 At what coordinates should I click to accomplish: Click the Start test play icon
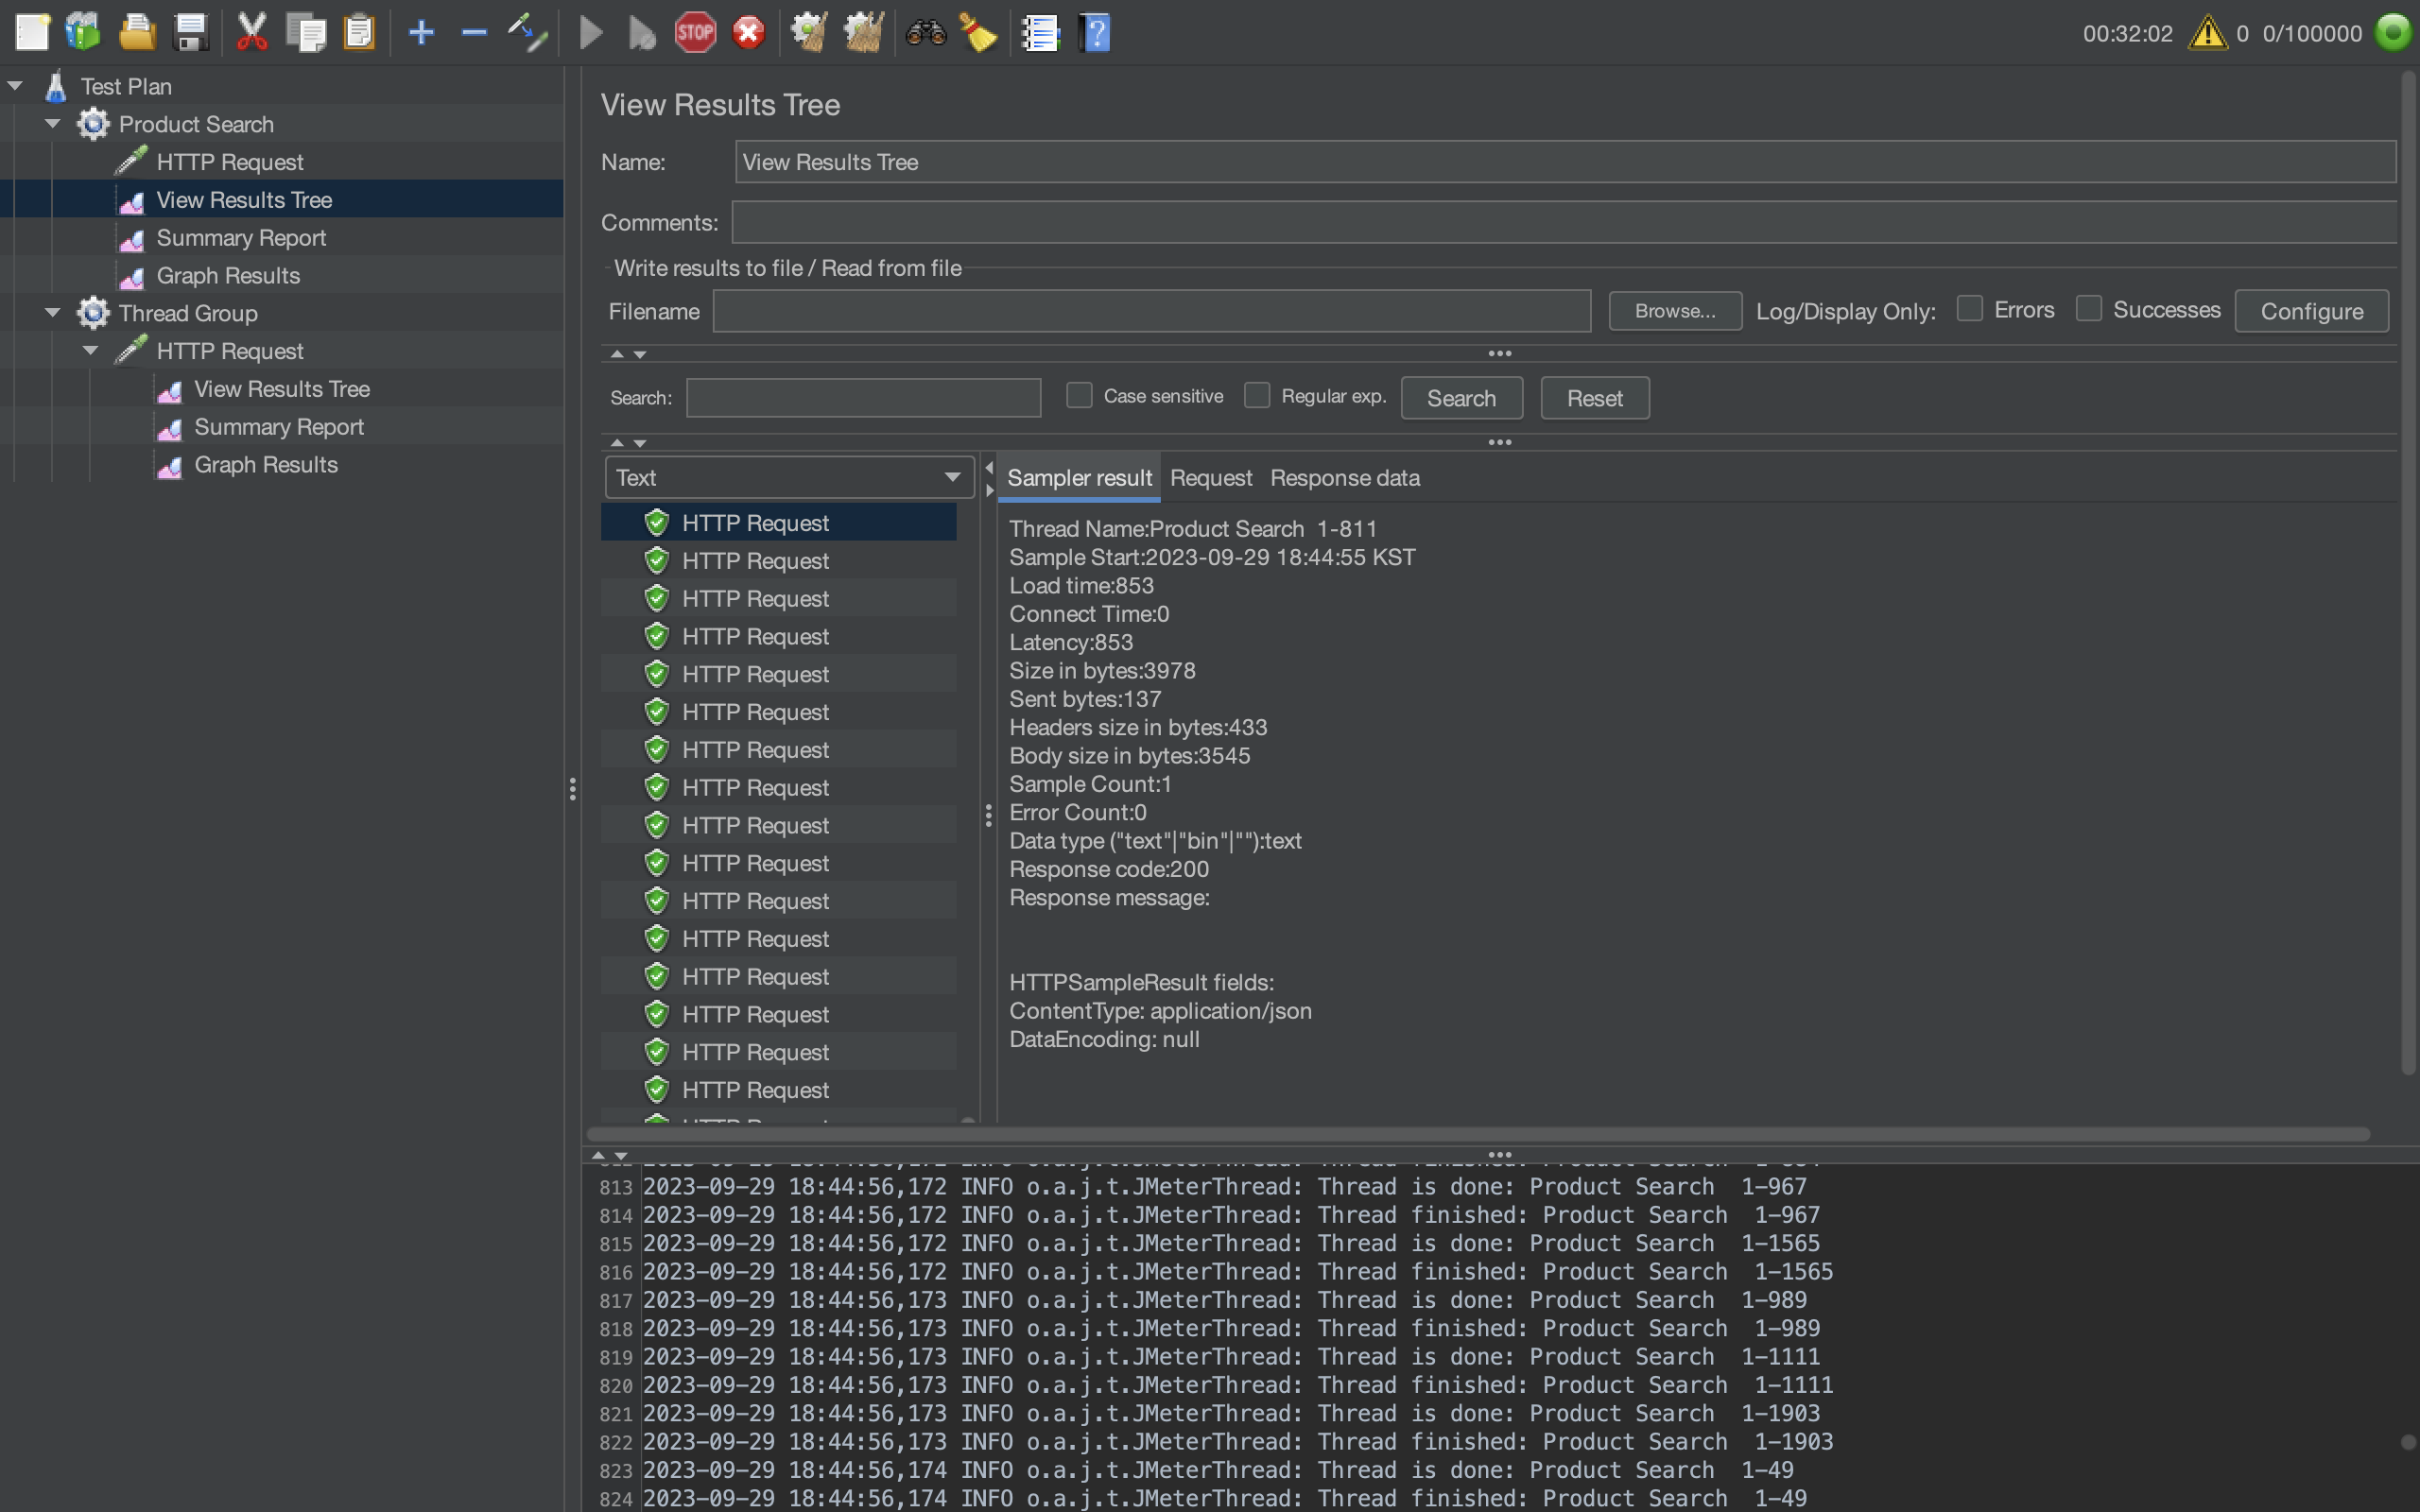pos(590,33)
